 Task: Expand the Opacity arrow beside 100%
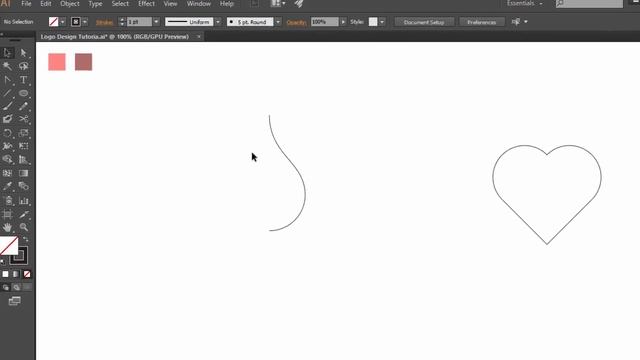[x=343, y=22]
